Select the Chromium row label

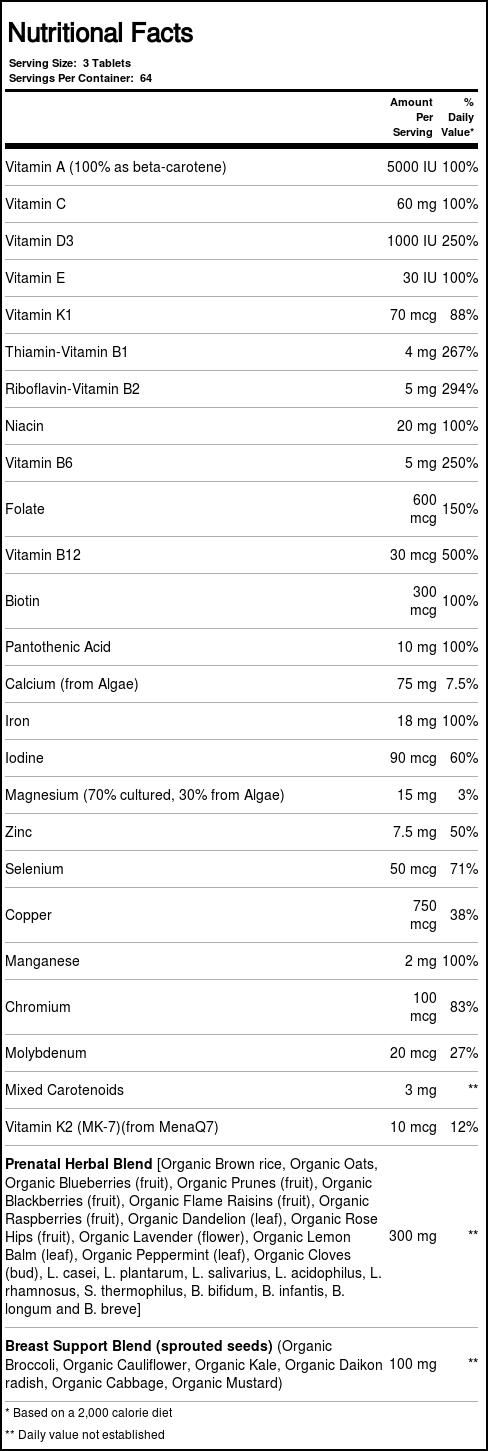point(36,1007)
